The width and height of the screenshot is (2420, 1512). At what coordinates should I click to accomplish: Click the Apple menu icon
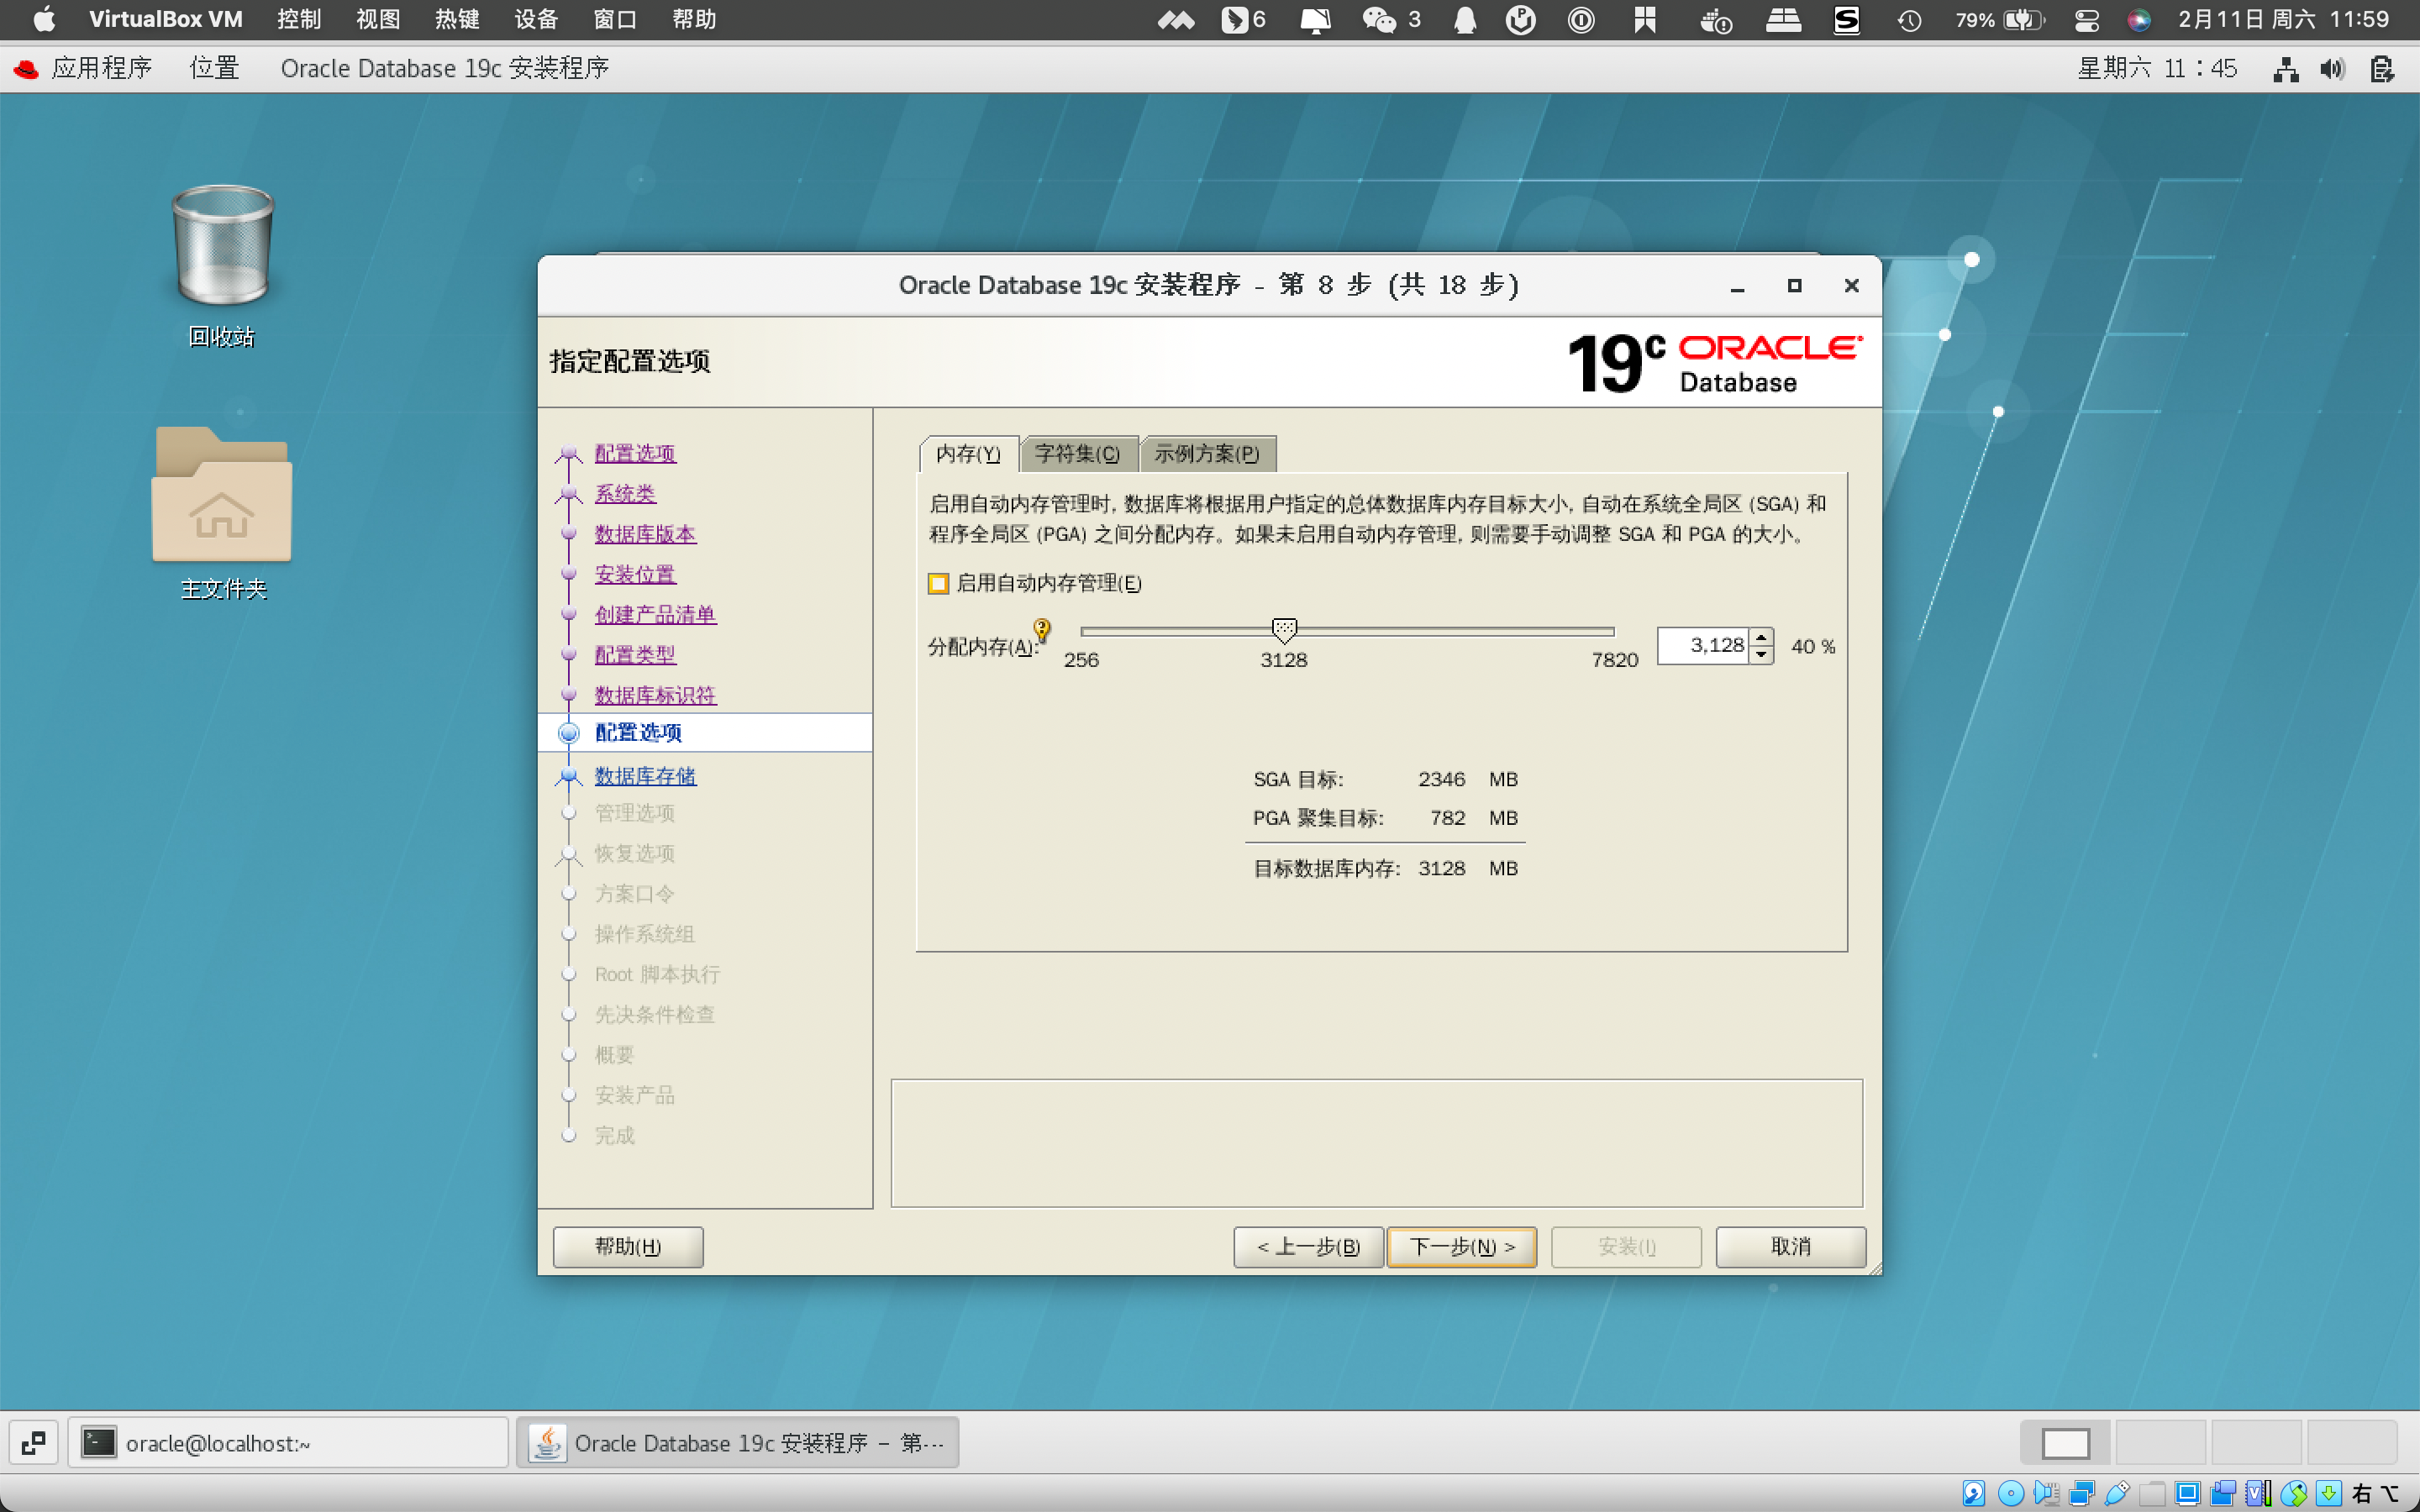pyautogui.click(x=44, y=19)
